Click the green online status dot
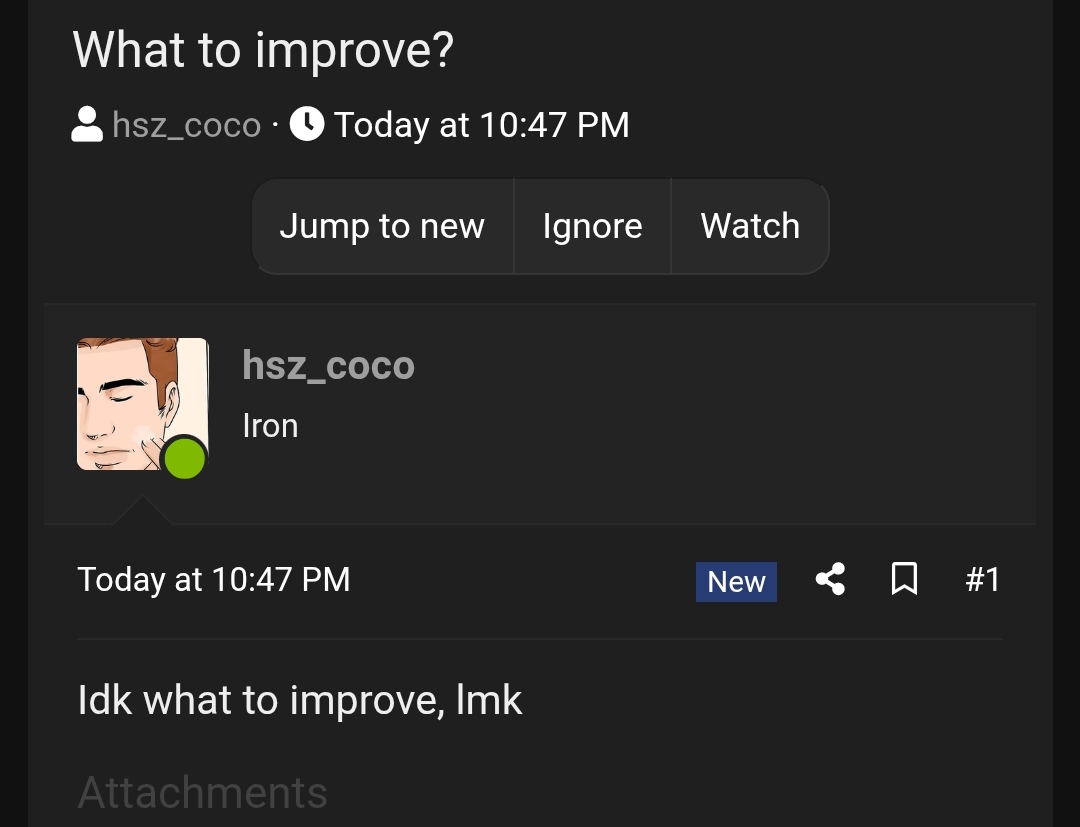Image resolution: width=1080 pixels, height=827 pixels. [185, 459]
